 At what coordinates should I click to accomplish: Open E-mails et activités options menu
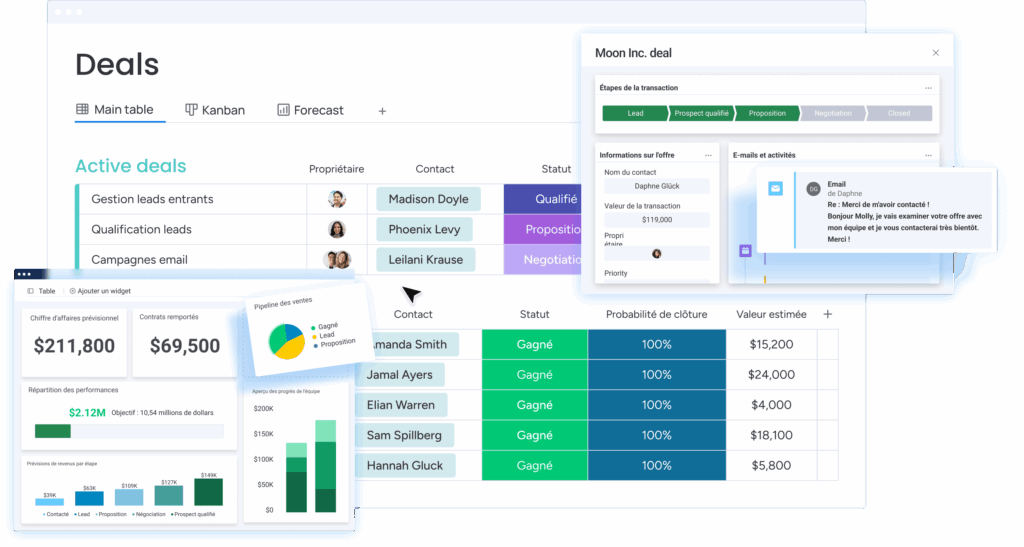coord(928,155)
